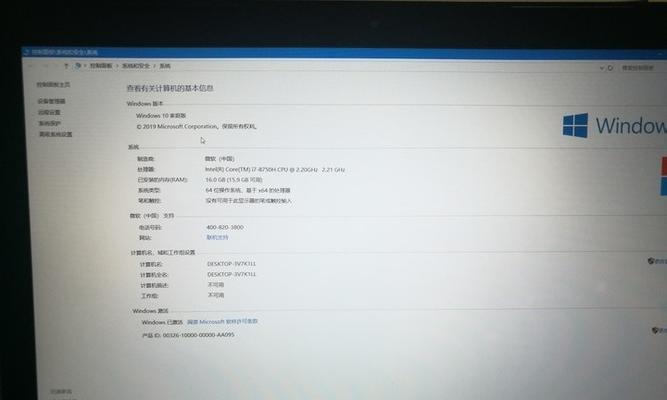
Task: Click the Windows 已激活 activation status text
Action: coord(162,323)
